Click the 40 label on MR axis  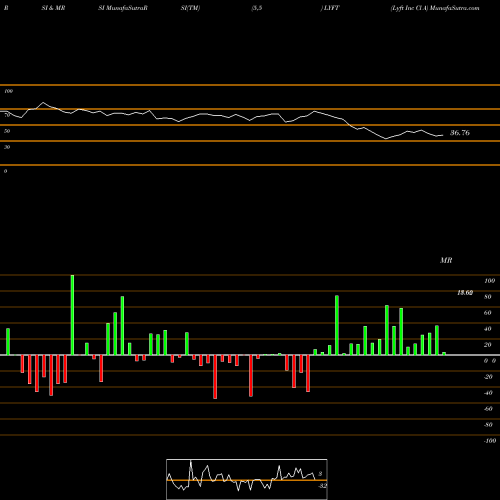pos(488,329)
